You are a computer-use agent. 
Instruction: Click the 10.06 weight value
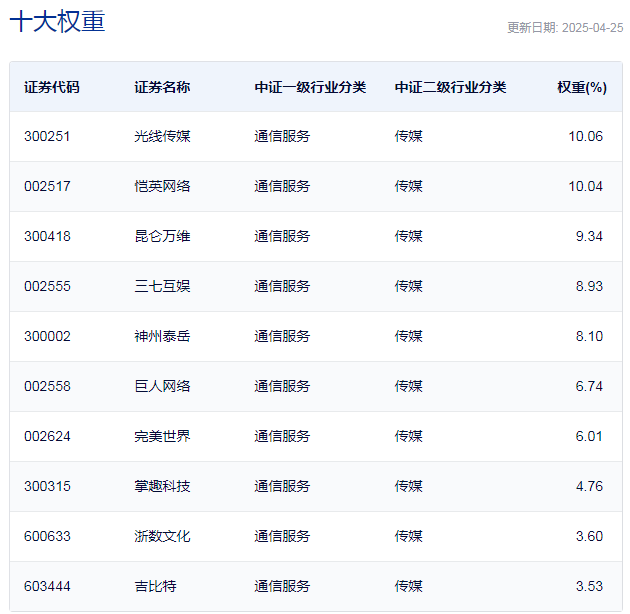pos(585,136)
